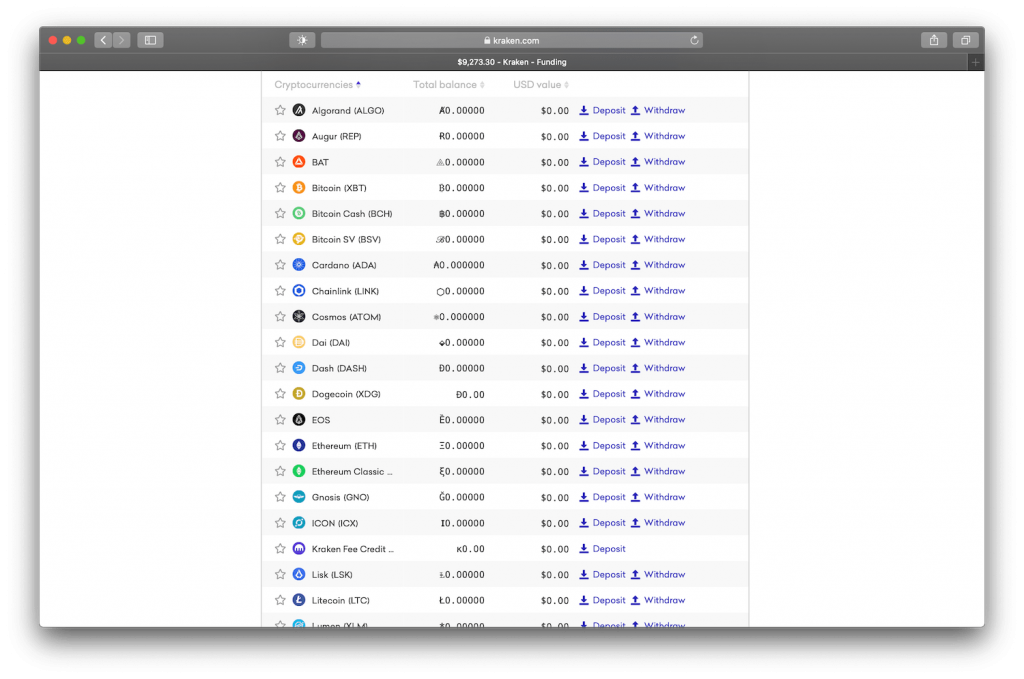Viewport: 1024px width, 679px height.
Task: Reload the kraken.com page
Action: coord(694,40)
